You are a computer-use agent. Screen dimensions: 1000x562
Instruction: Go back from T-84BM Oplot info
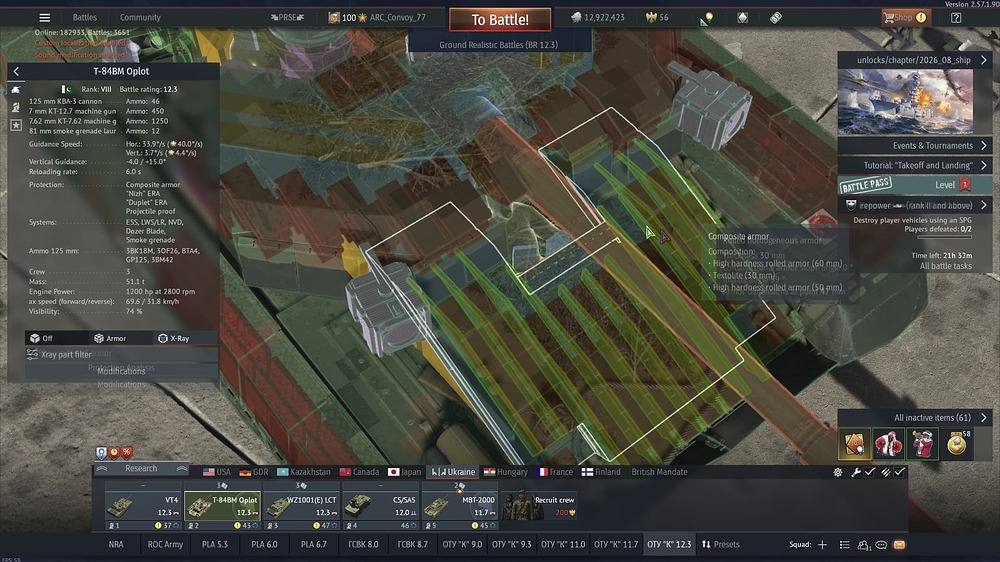point(17,71)
